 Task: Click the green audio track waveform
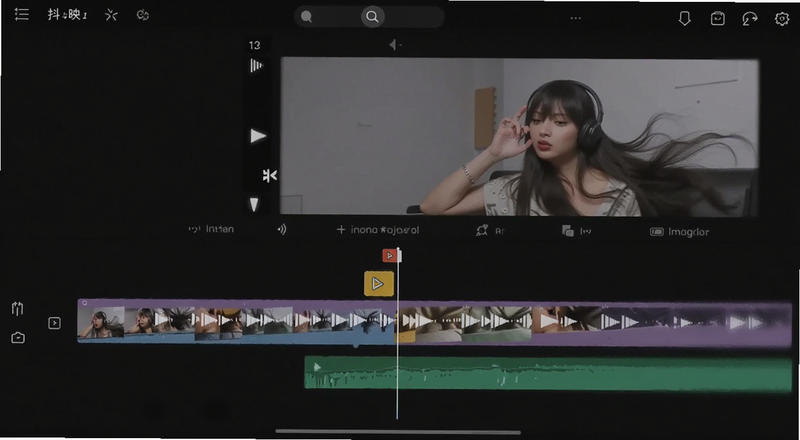click(x=548, y=374)
